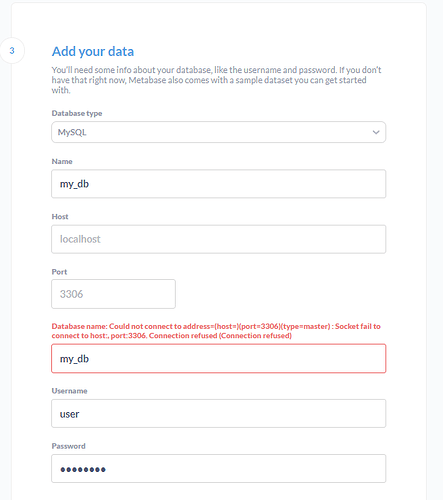Click the chevron arrow in Database type dropdown
This screenshot has height=500, width=443.
click(x=376, y=132)
